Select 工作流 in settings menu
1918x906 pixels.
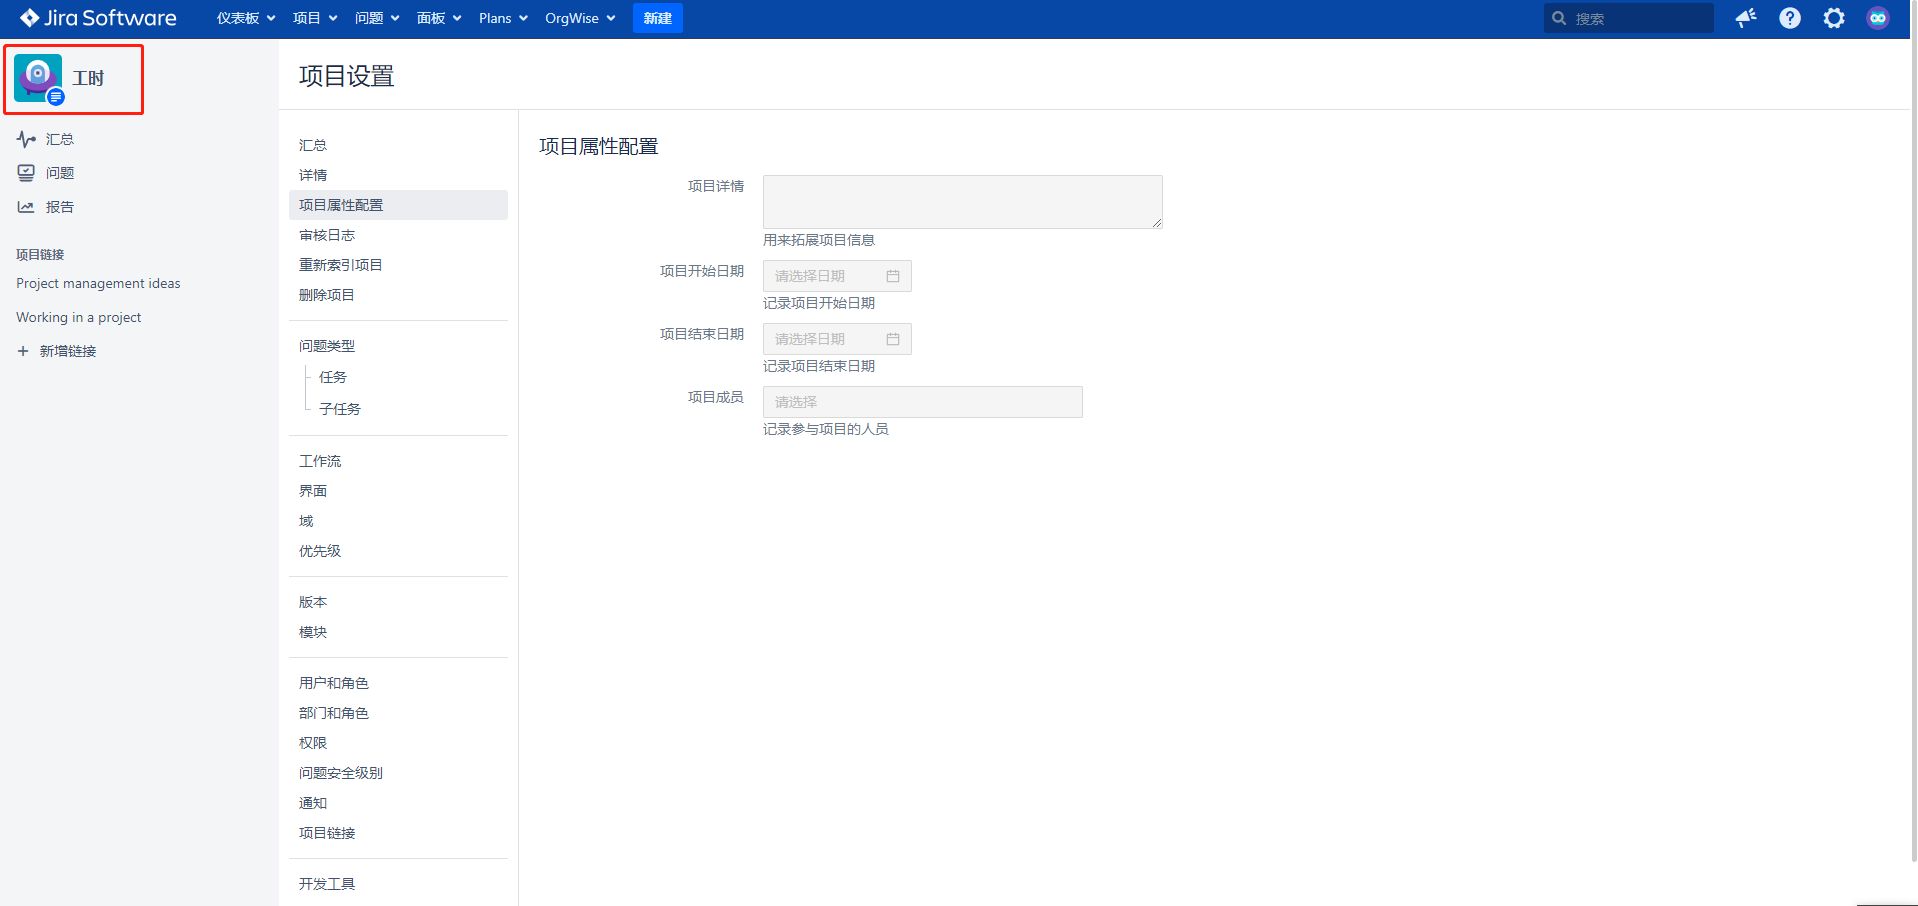tap(320, 461)
